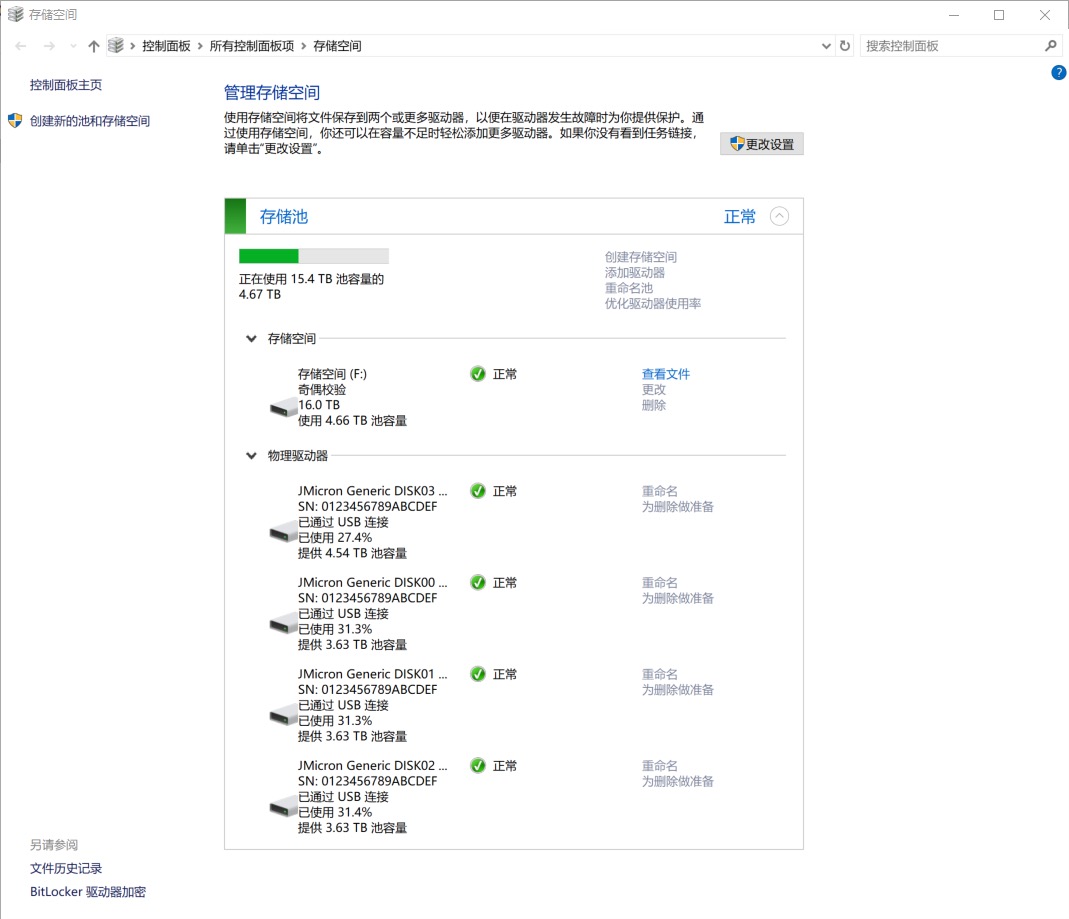Image resolution: width=1069 pixels, height=919 pixels.
Task: Click the refresh icon beside address bar
Action: [845, 46]
